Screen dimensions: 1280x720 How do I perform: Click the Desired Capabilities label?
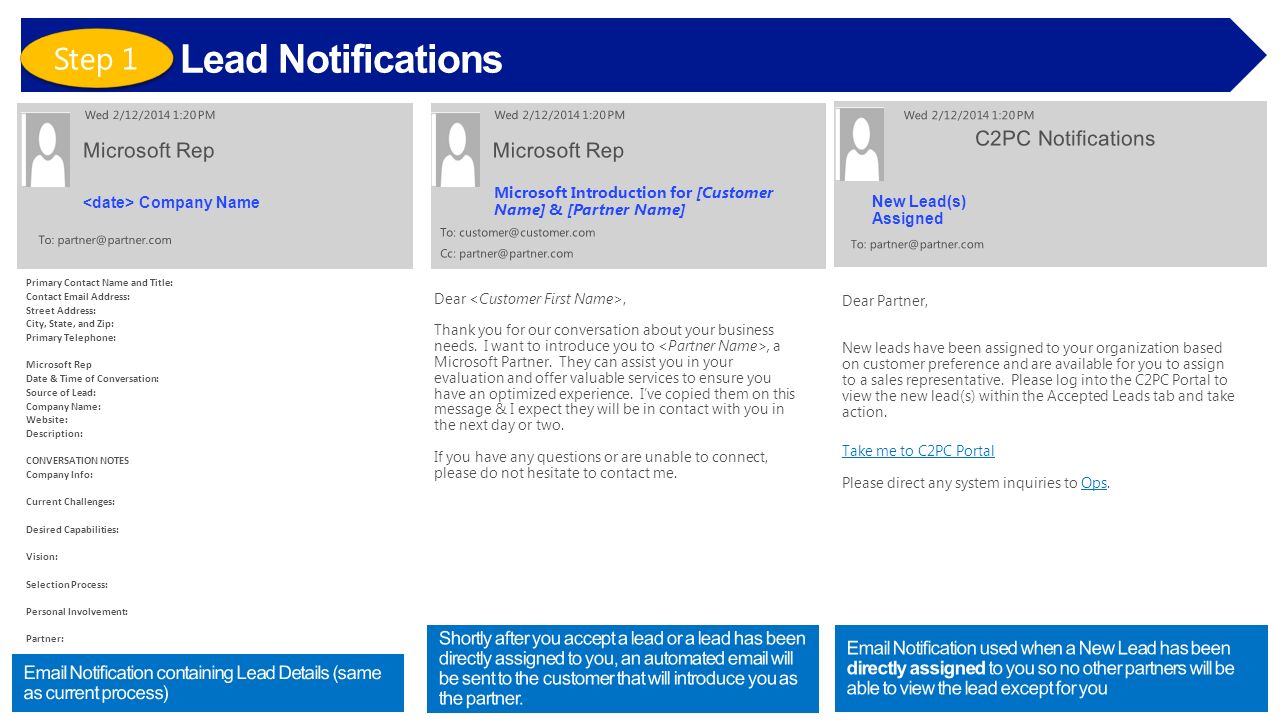(x=72, y=530)
